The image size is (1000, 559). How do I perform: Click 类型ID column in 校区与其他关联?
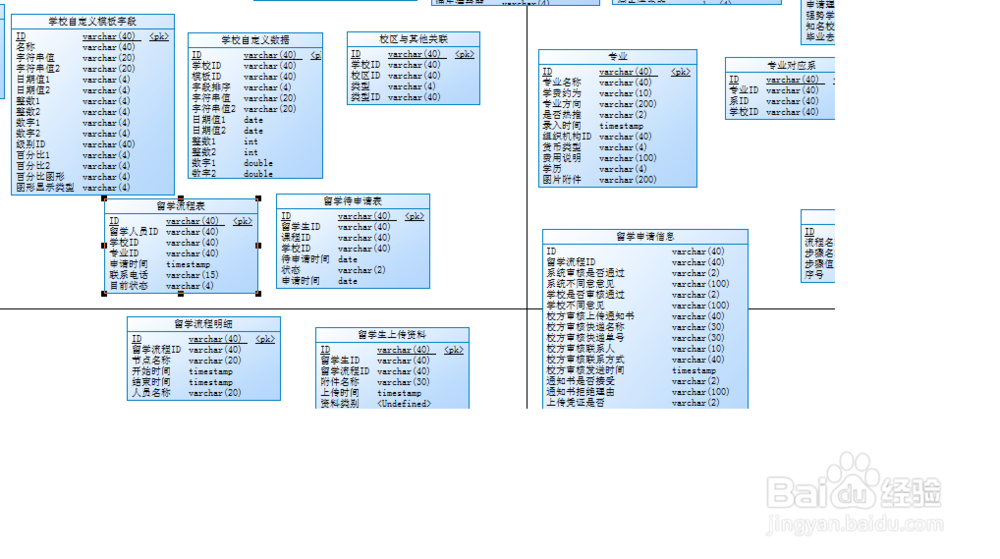tap(365, 97)
